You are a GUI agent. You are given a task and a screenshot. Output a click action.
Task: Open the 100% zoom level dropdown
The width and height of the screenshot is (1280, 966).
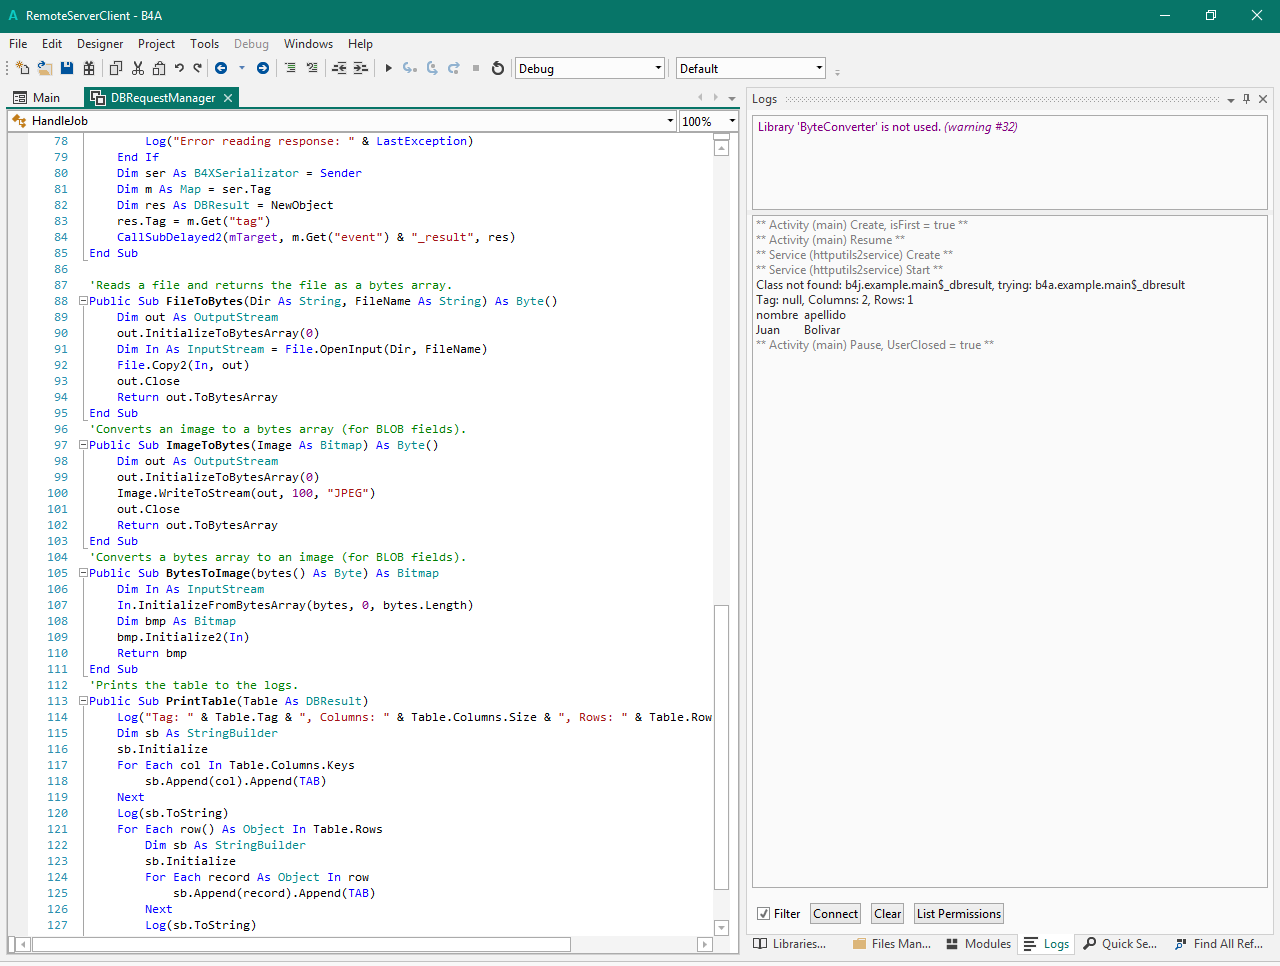(x=732, y=121)
